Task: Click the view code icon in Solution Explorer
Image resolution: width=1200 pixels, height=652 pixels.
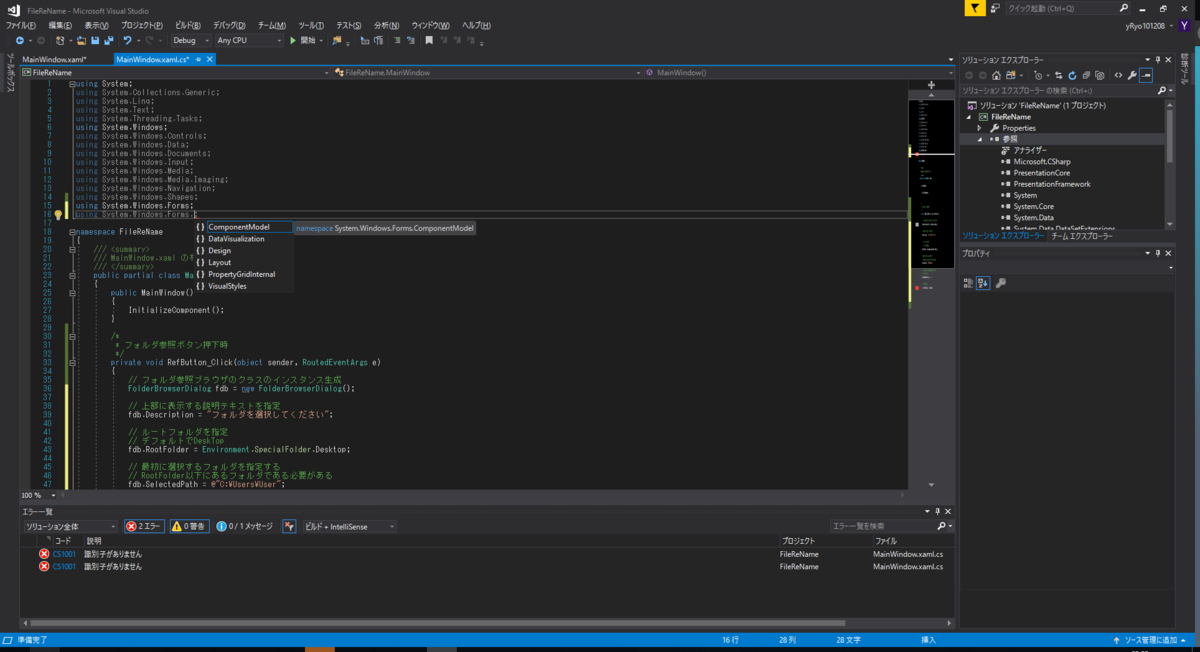Action: coord(1118,75)
